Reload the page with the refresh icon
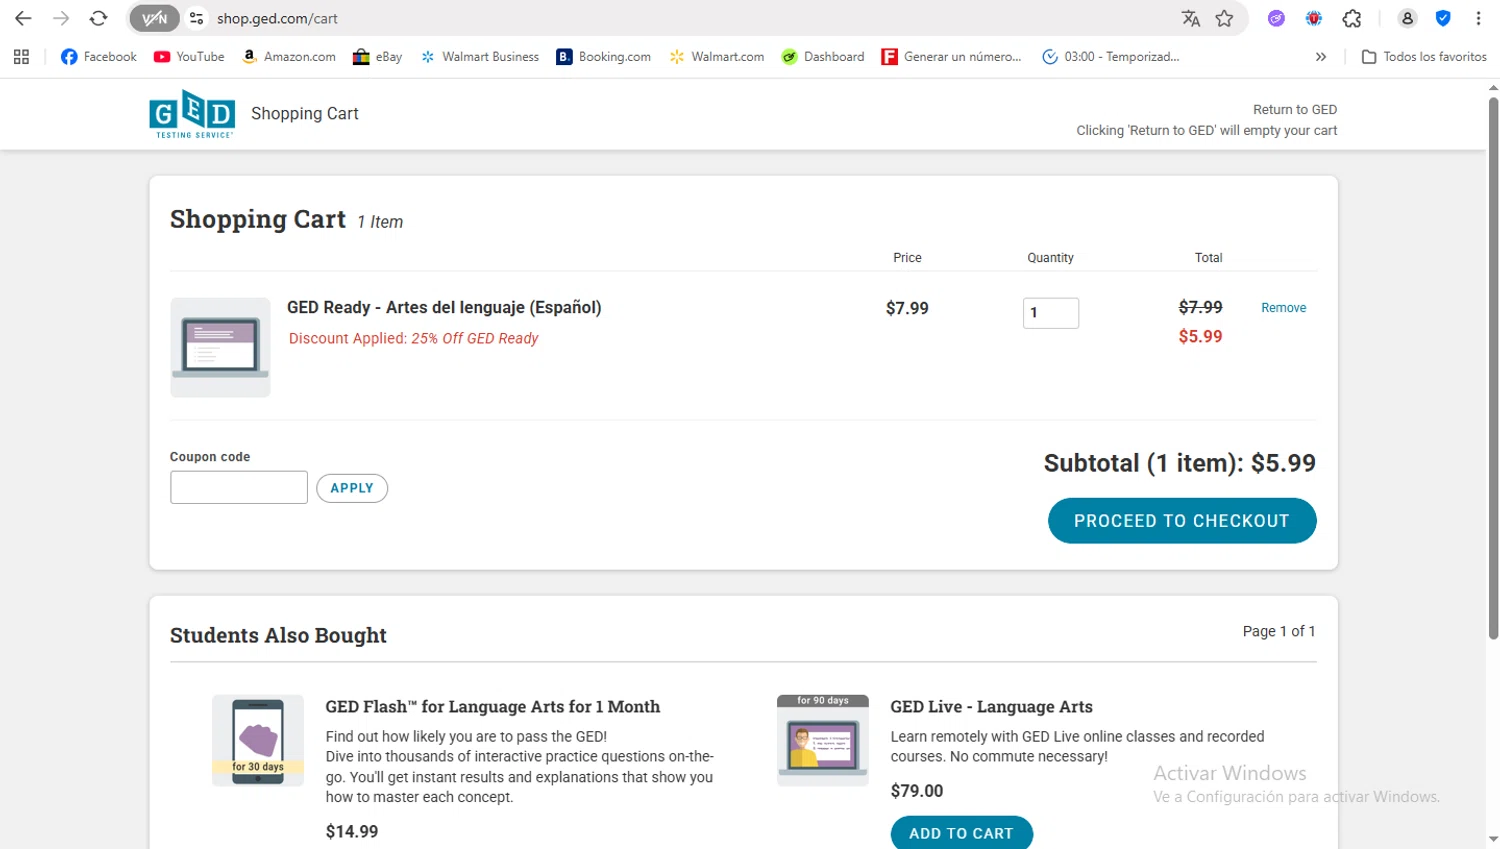1500x849 pixels. tap(98, 19)
